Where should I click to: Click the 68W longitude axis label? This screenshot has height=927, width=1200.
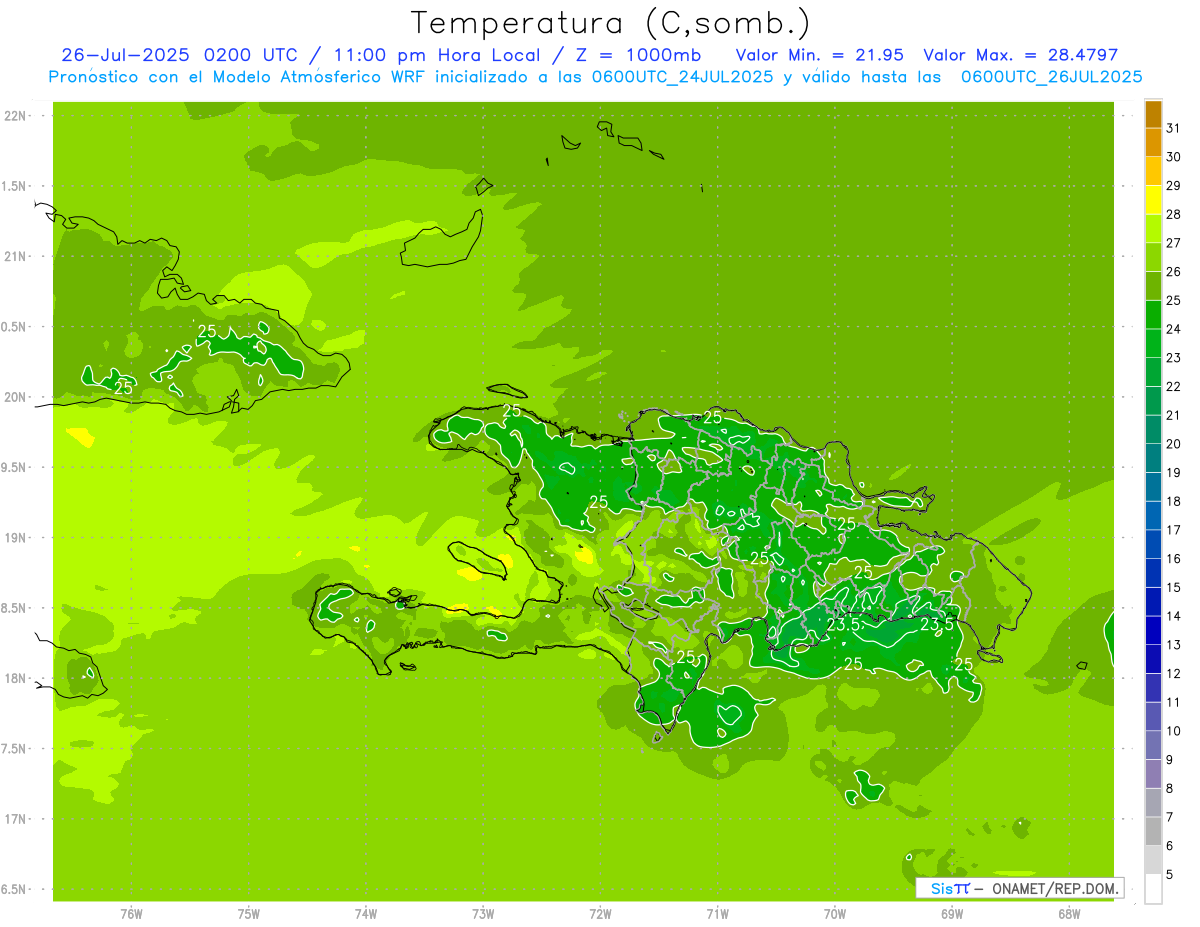tap(1069, 914)
